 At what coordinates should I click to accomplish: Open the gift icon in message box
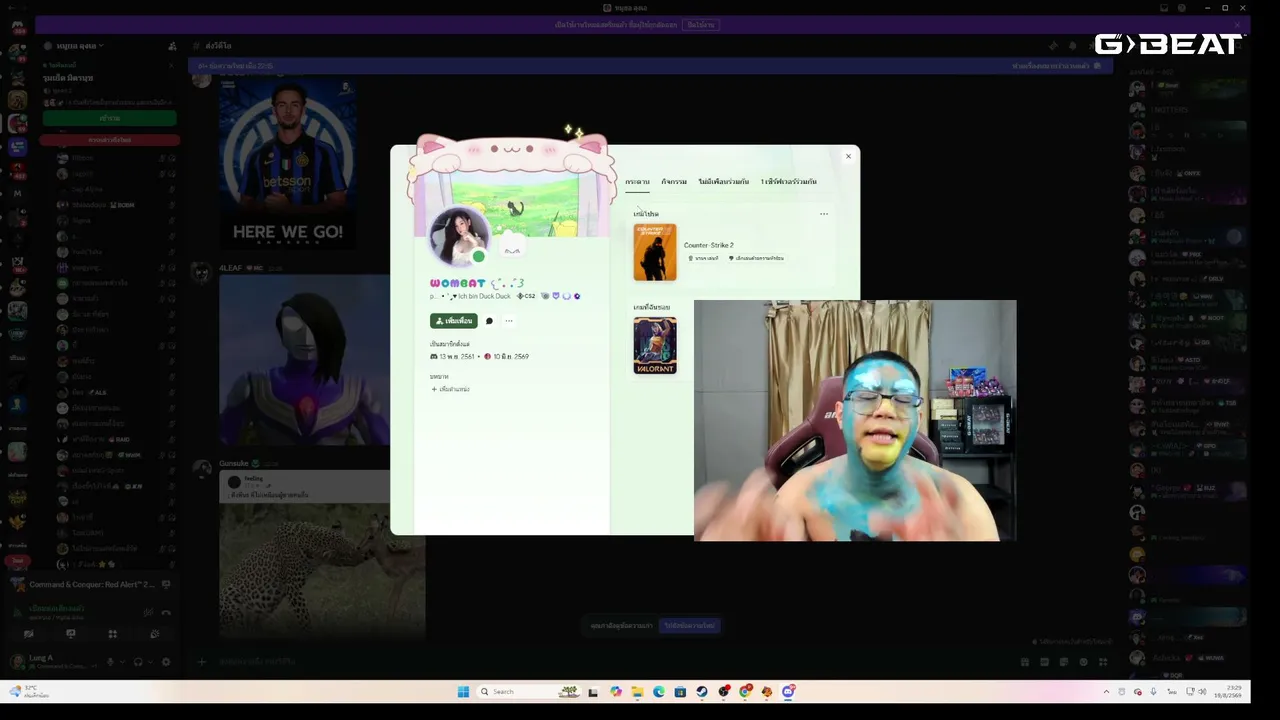pyautogui.click(x=1025, y=662)
